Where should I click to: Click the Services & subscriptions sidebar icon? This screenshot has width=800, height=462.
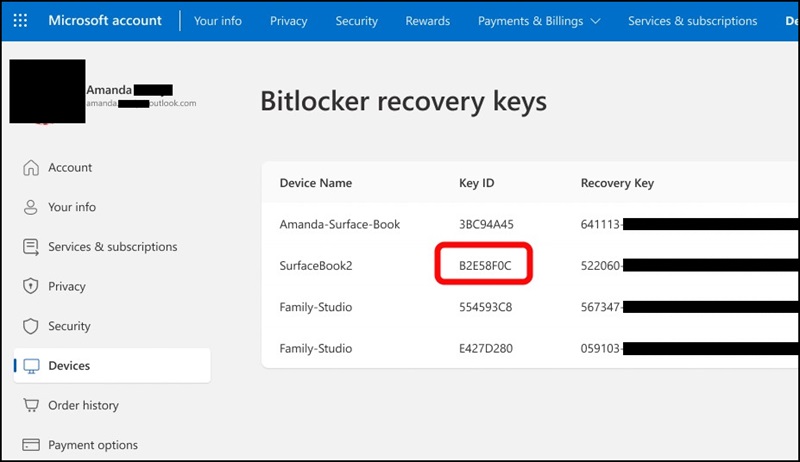coord(31,247)
